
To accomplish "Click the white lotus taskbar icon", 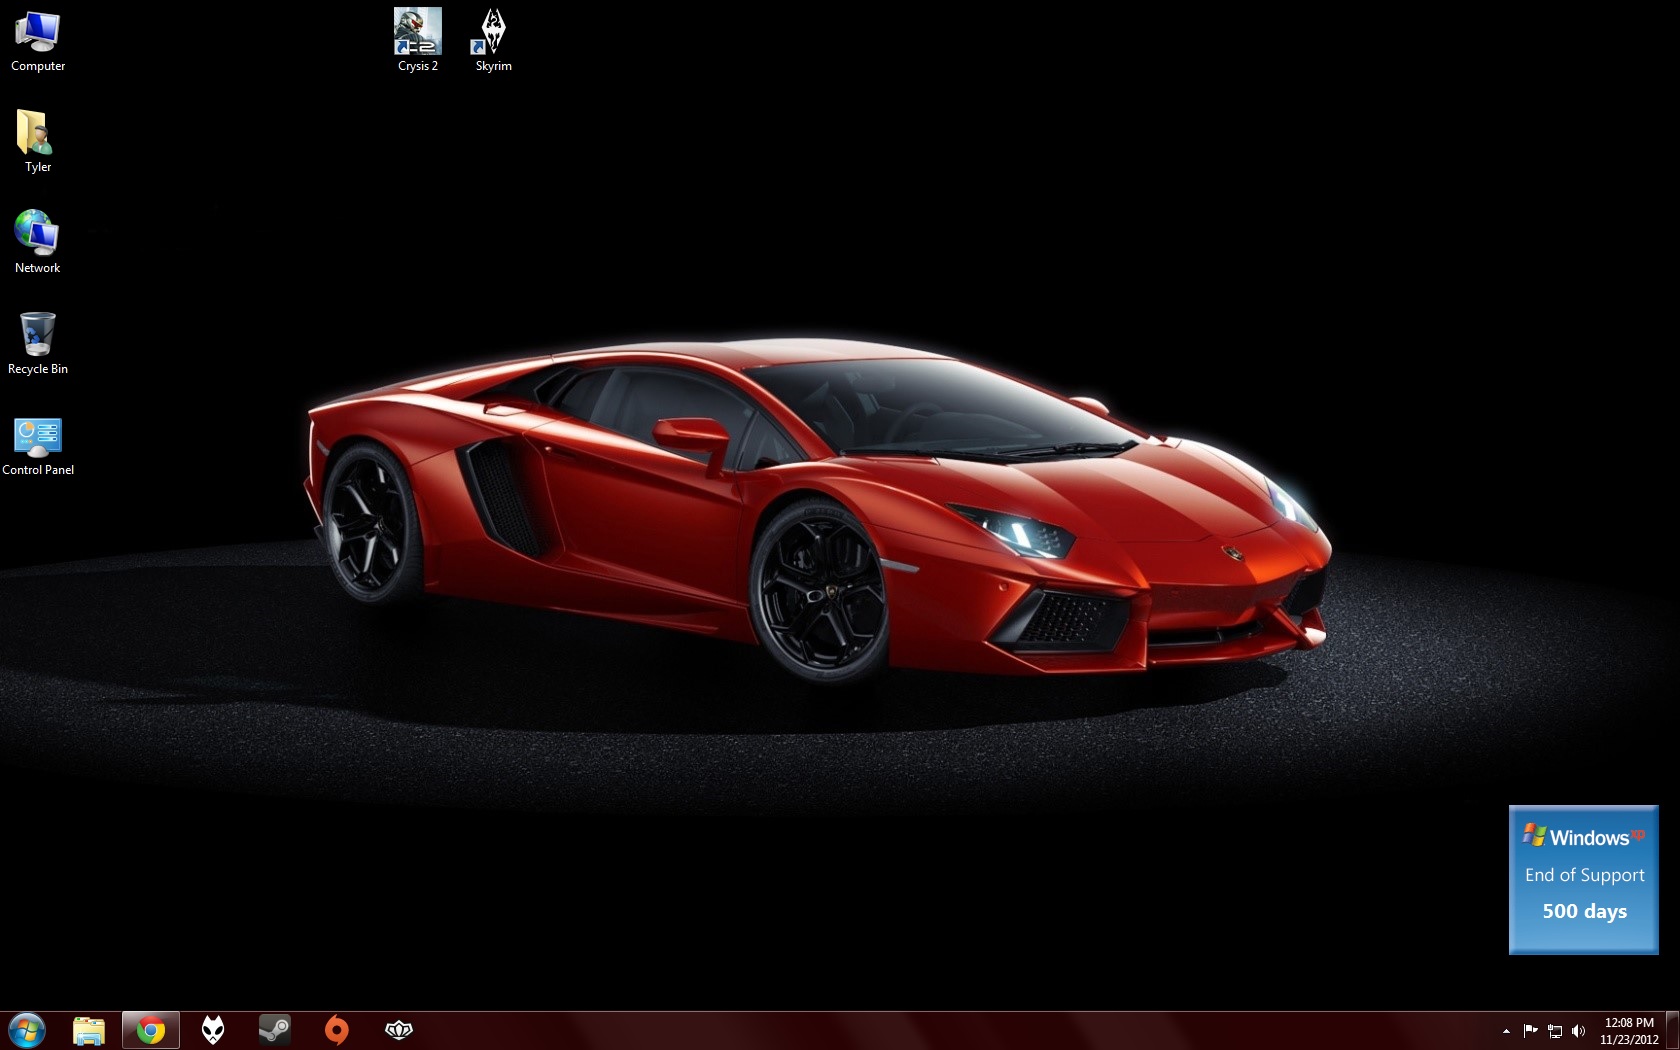I will point(399,1030).
